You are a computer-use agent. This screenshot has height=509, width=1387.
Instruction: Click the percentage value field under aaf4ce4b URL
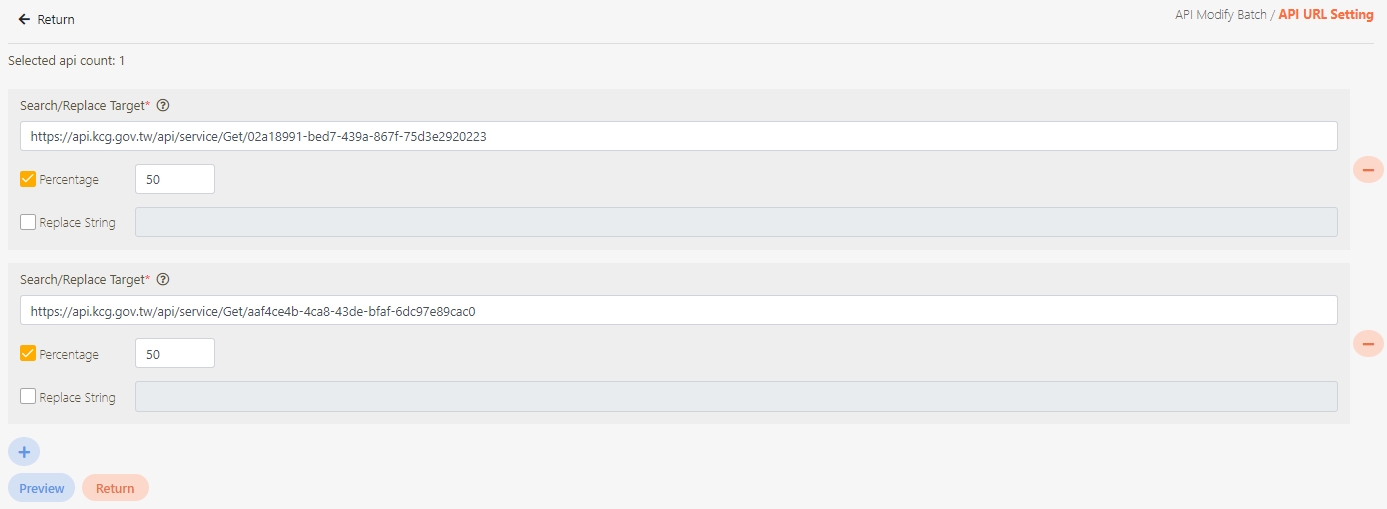174,354
